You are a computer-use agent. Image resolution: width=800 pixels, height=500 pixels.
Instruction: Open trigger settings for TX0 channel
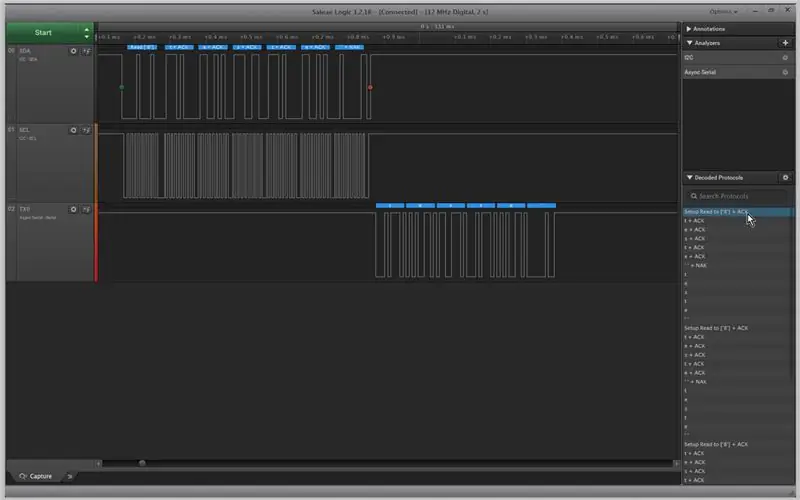(86, 209)
